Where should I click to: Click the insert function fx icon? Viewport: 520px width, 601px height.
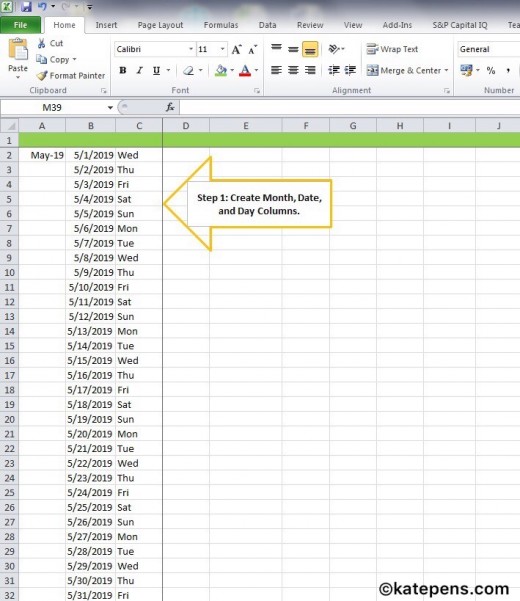click(x=170, y=107)
